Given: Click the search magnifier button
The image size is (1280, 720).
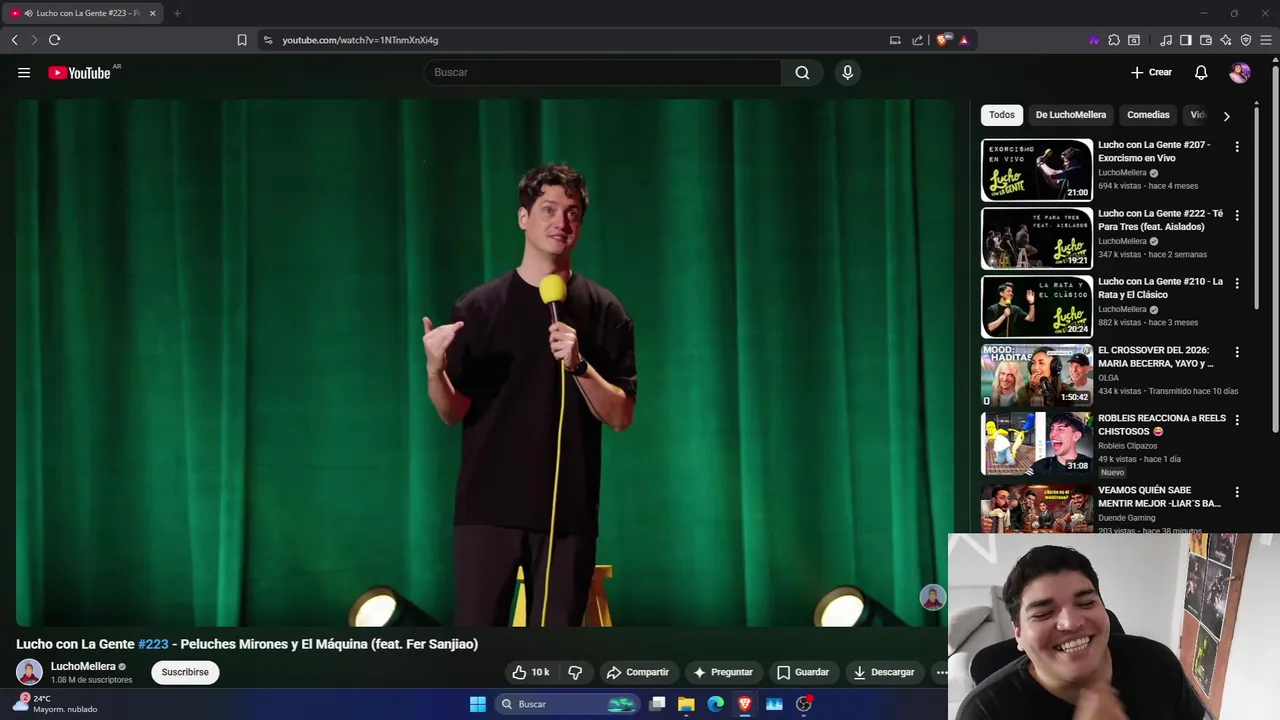Looking at the screenshot, I should (802, 72).
